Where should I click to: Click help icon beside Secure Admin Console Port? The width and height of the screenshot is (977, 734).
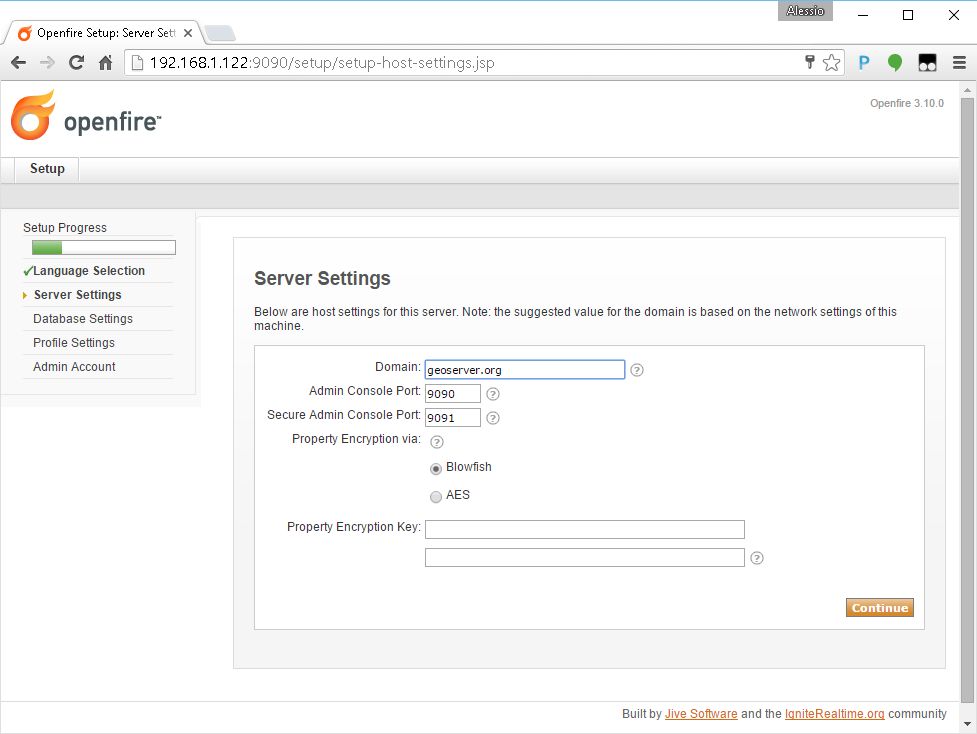pyautogui.click(x=492, y=418)
